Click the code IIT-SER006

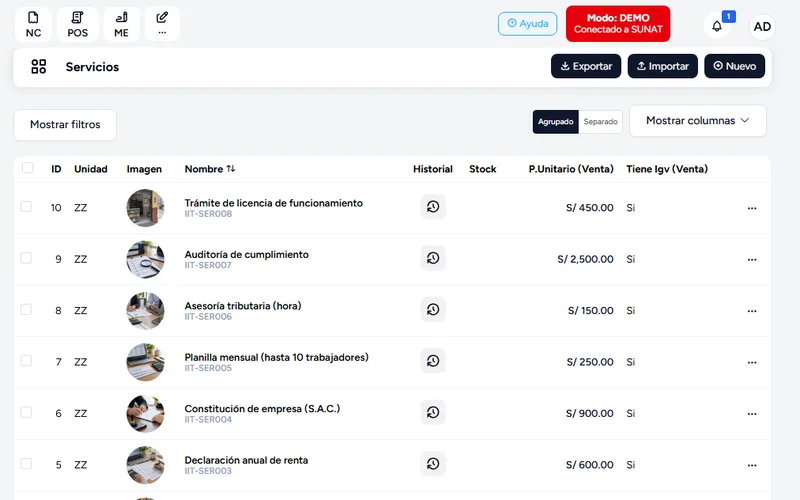208,317
